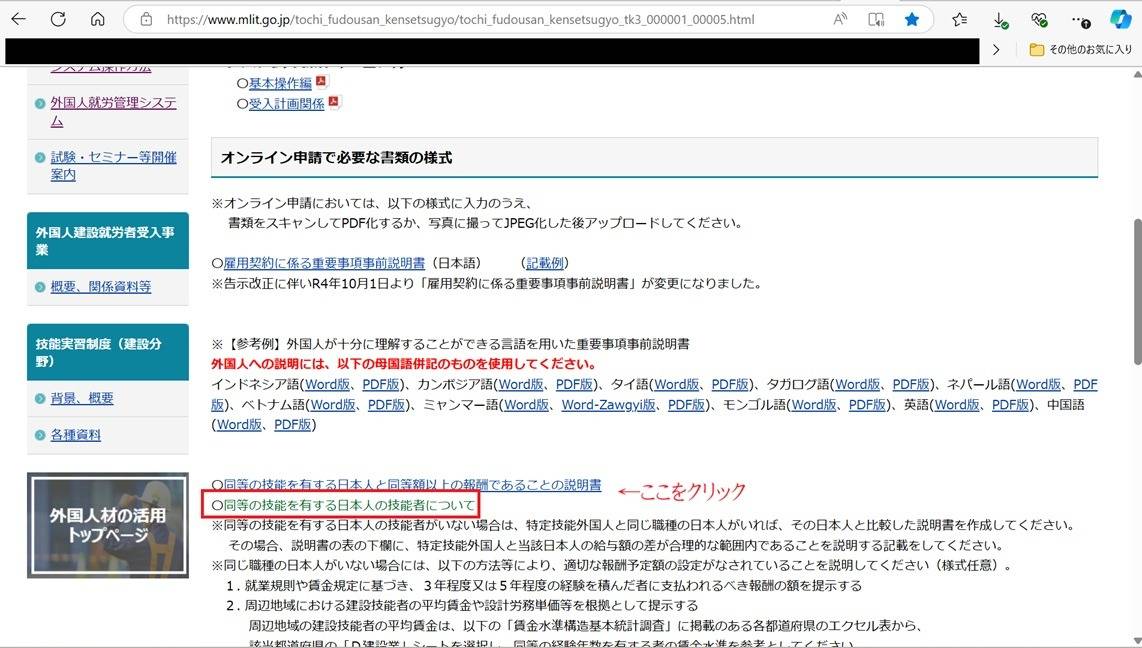Expand favorites bar overflow chevron

[996, 49]
